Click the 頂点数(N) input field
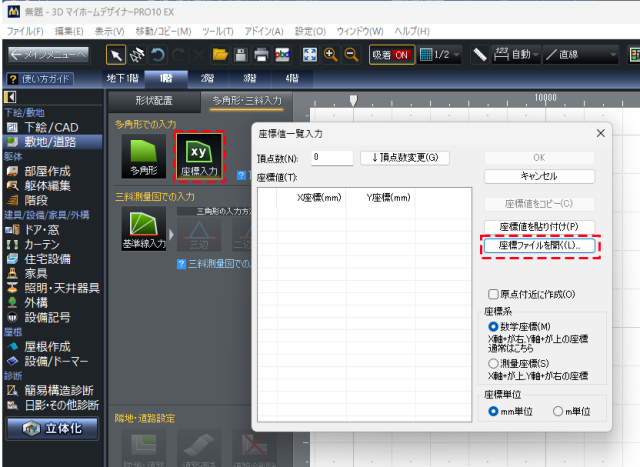This screenshot has width=640, height=467. pyautogui.click(x=332, y=158)
